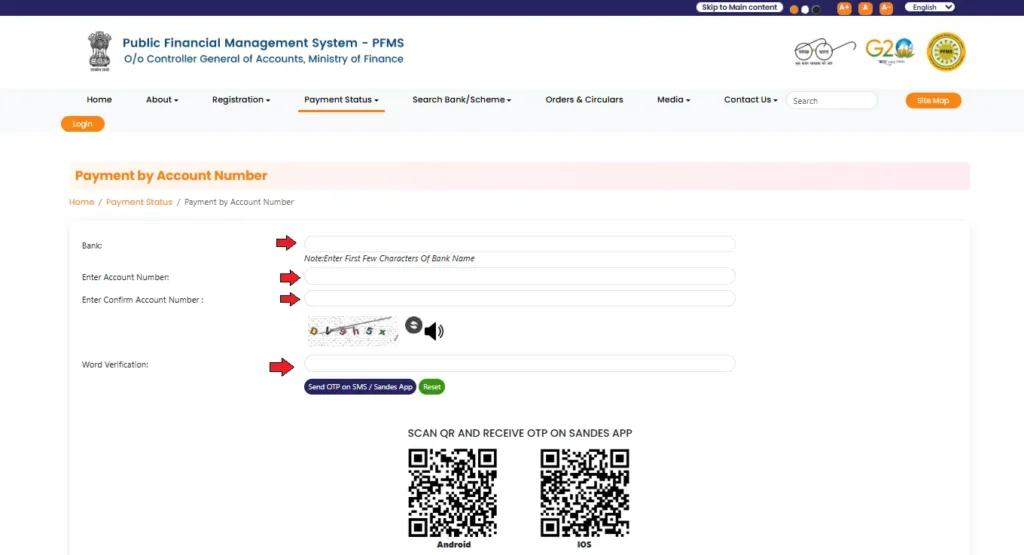Focus the site Search box
This screenshot has width=1024, height=555.
pos(831,101)
